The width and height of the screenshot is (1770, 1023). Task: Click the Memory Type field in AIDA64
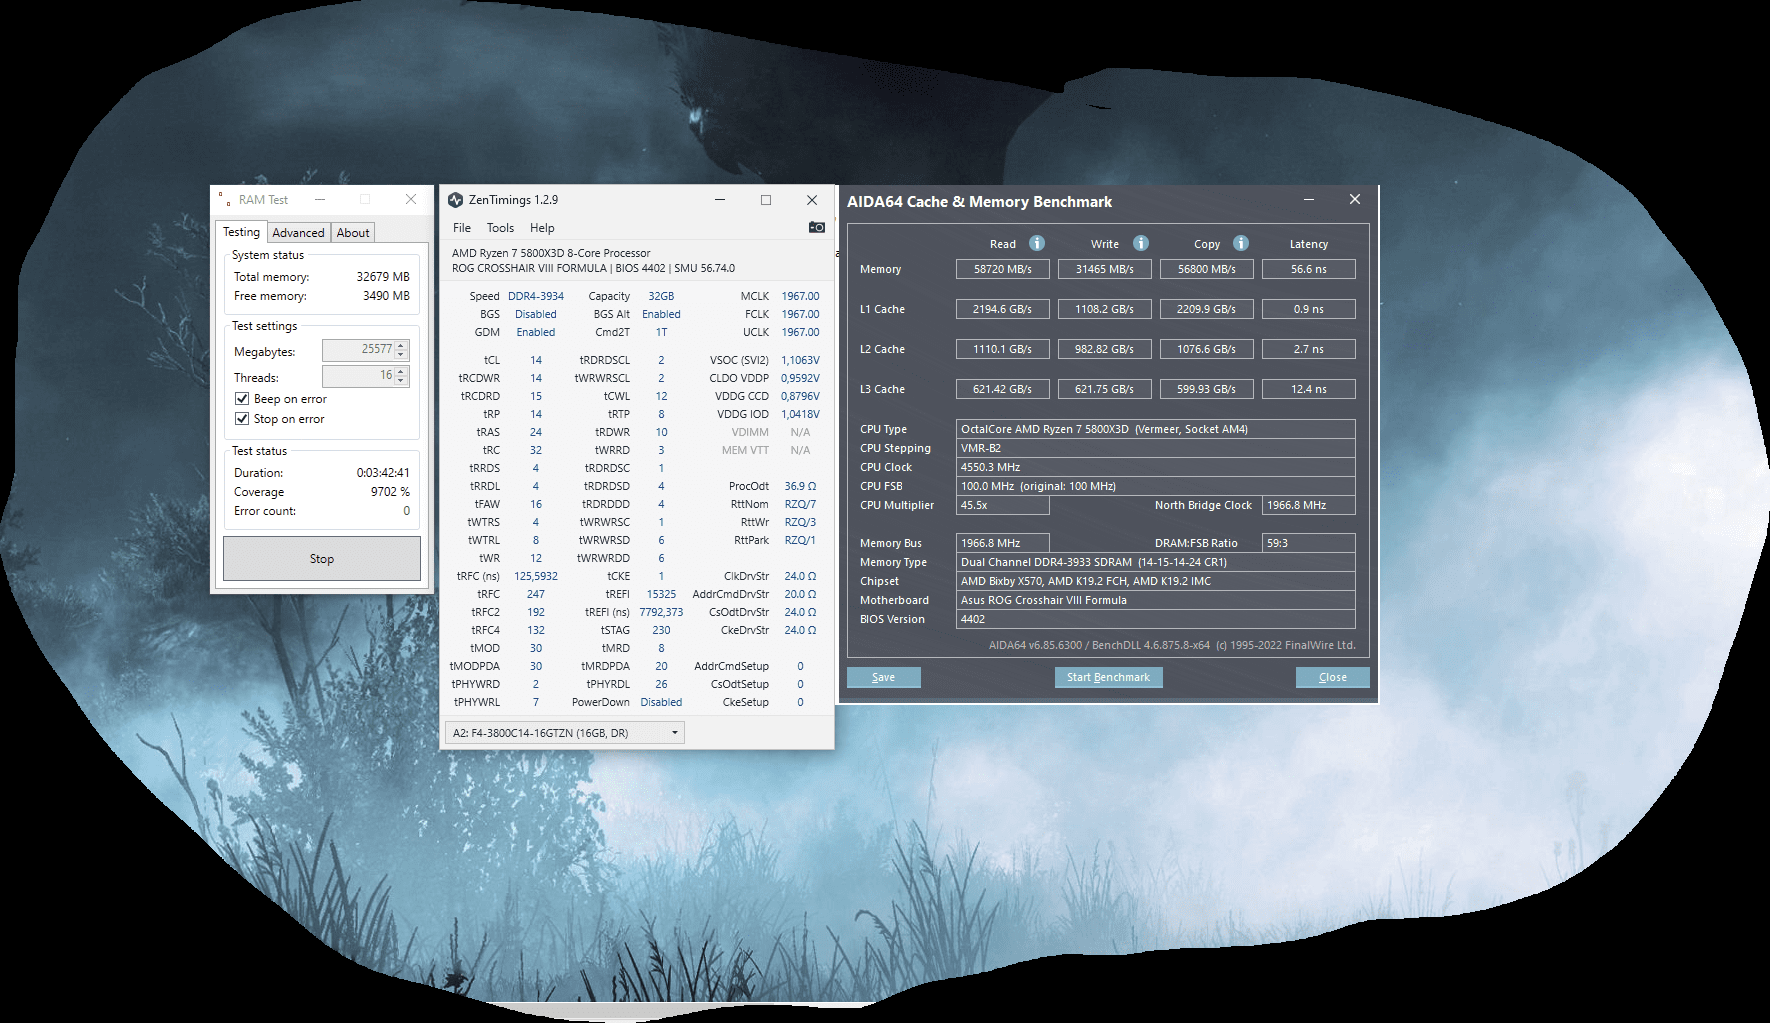coord(1156,562)
